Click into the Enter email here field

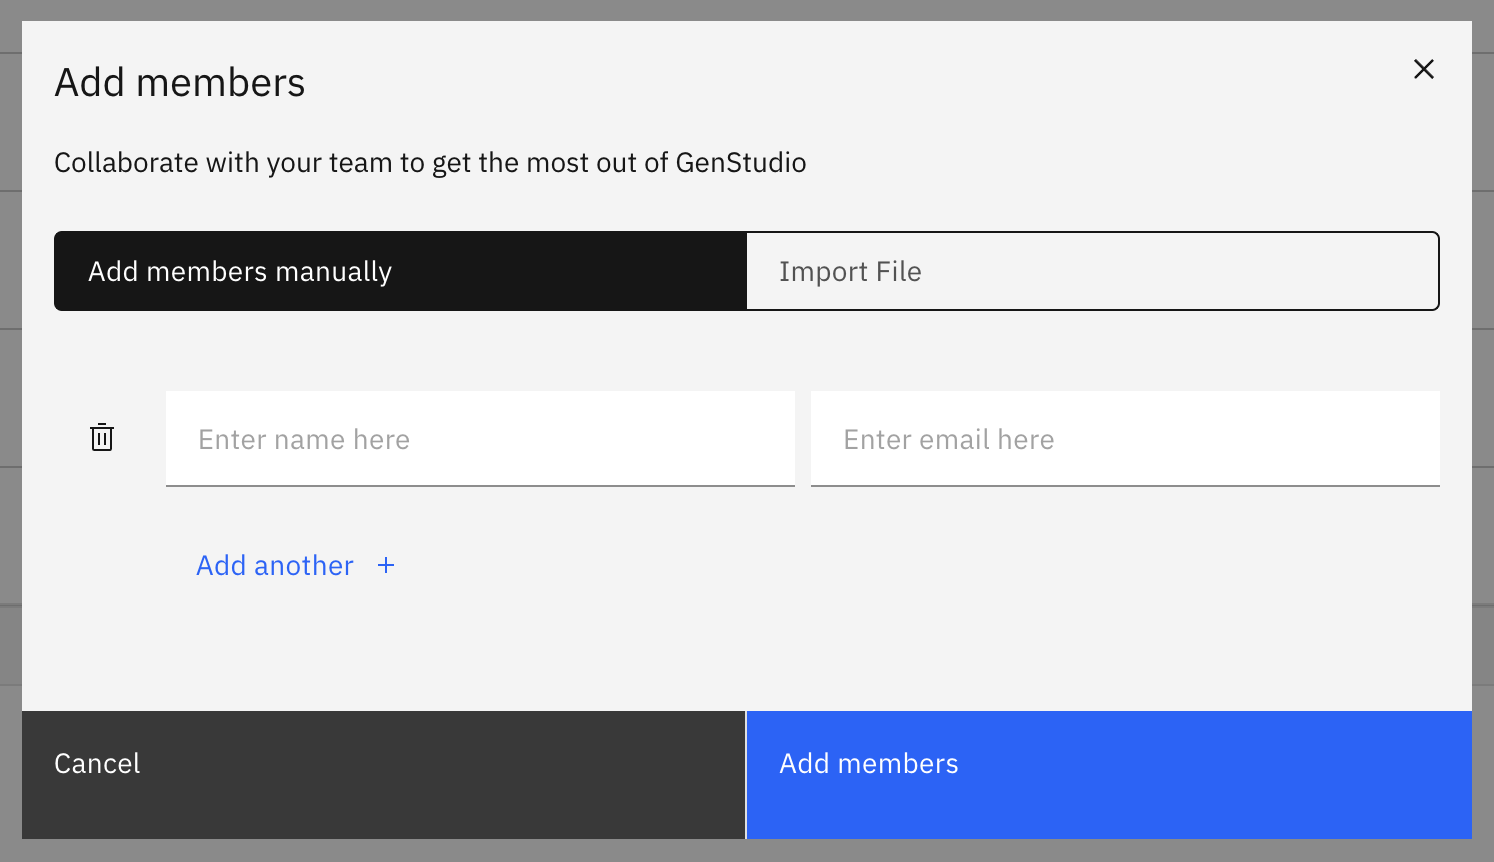pyautogui.click(x=1125, y=439)
